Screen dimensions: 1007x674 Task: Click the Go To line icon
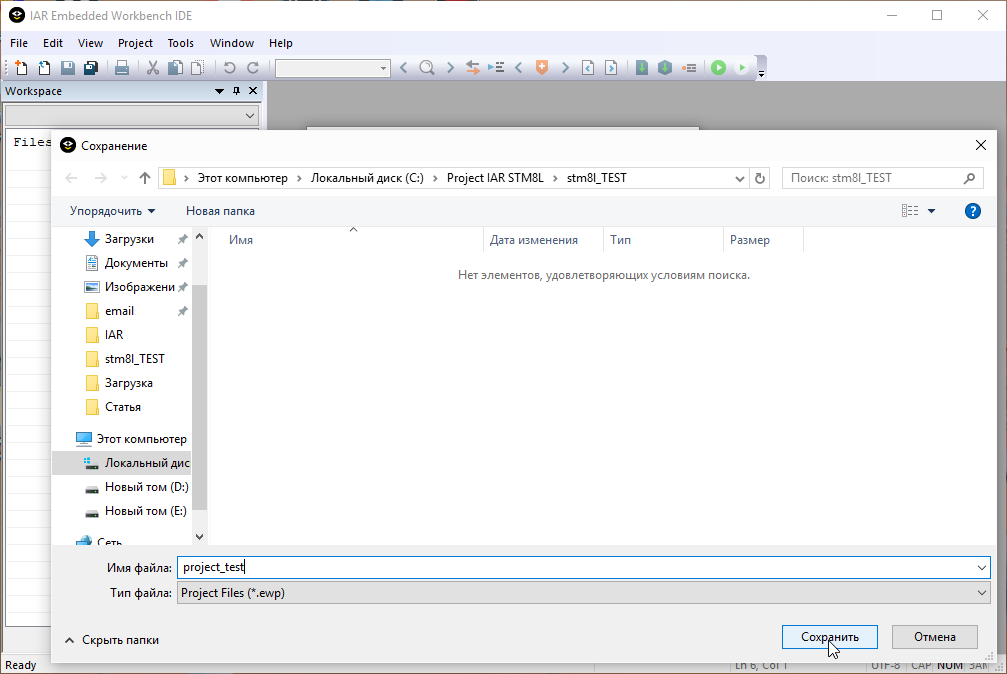coord(496,67)
